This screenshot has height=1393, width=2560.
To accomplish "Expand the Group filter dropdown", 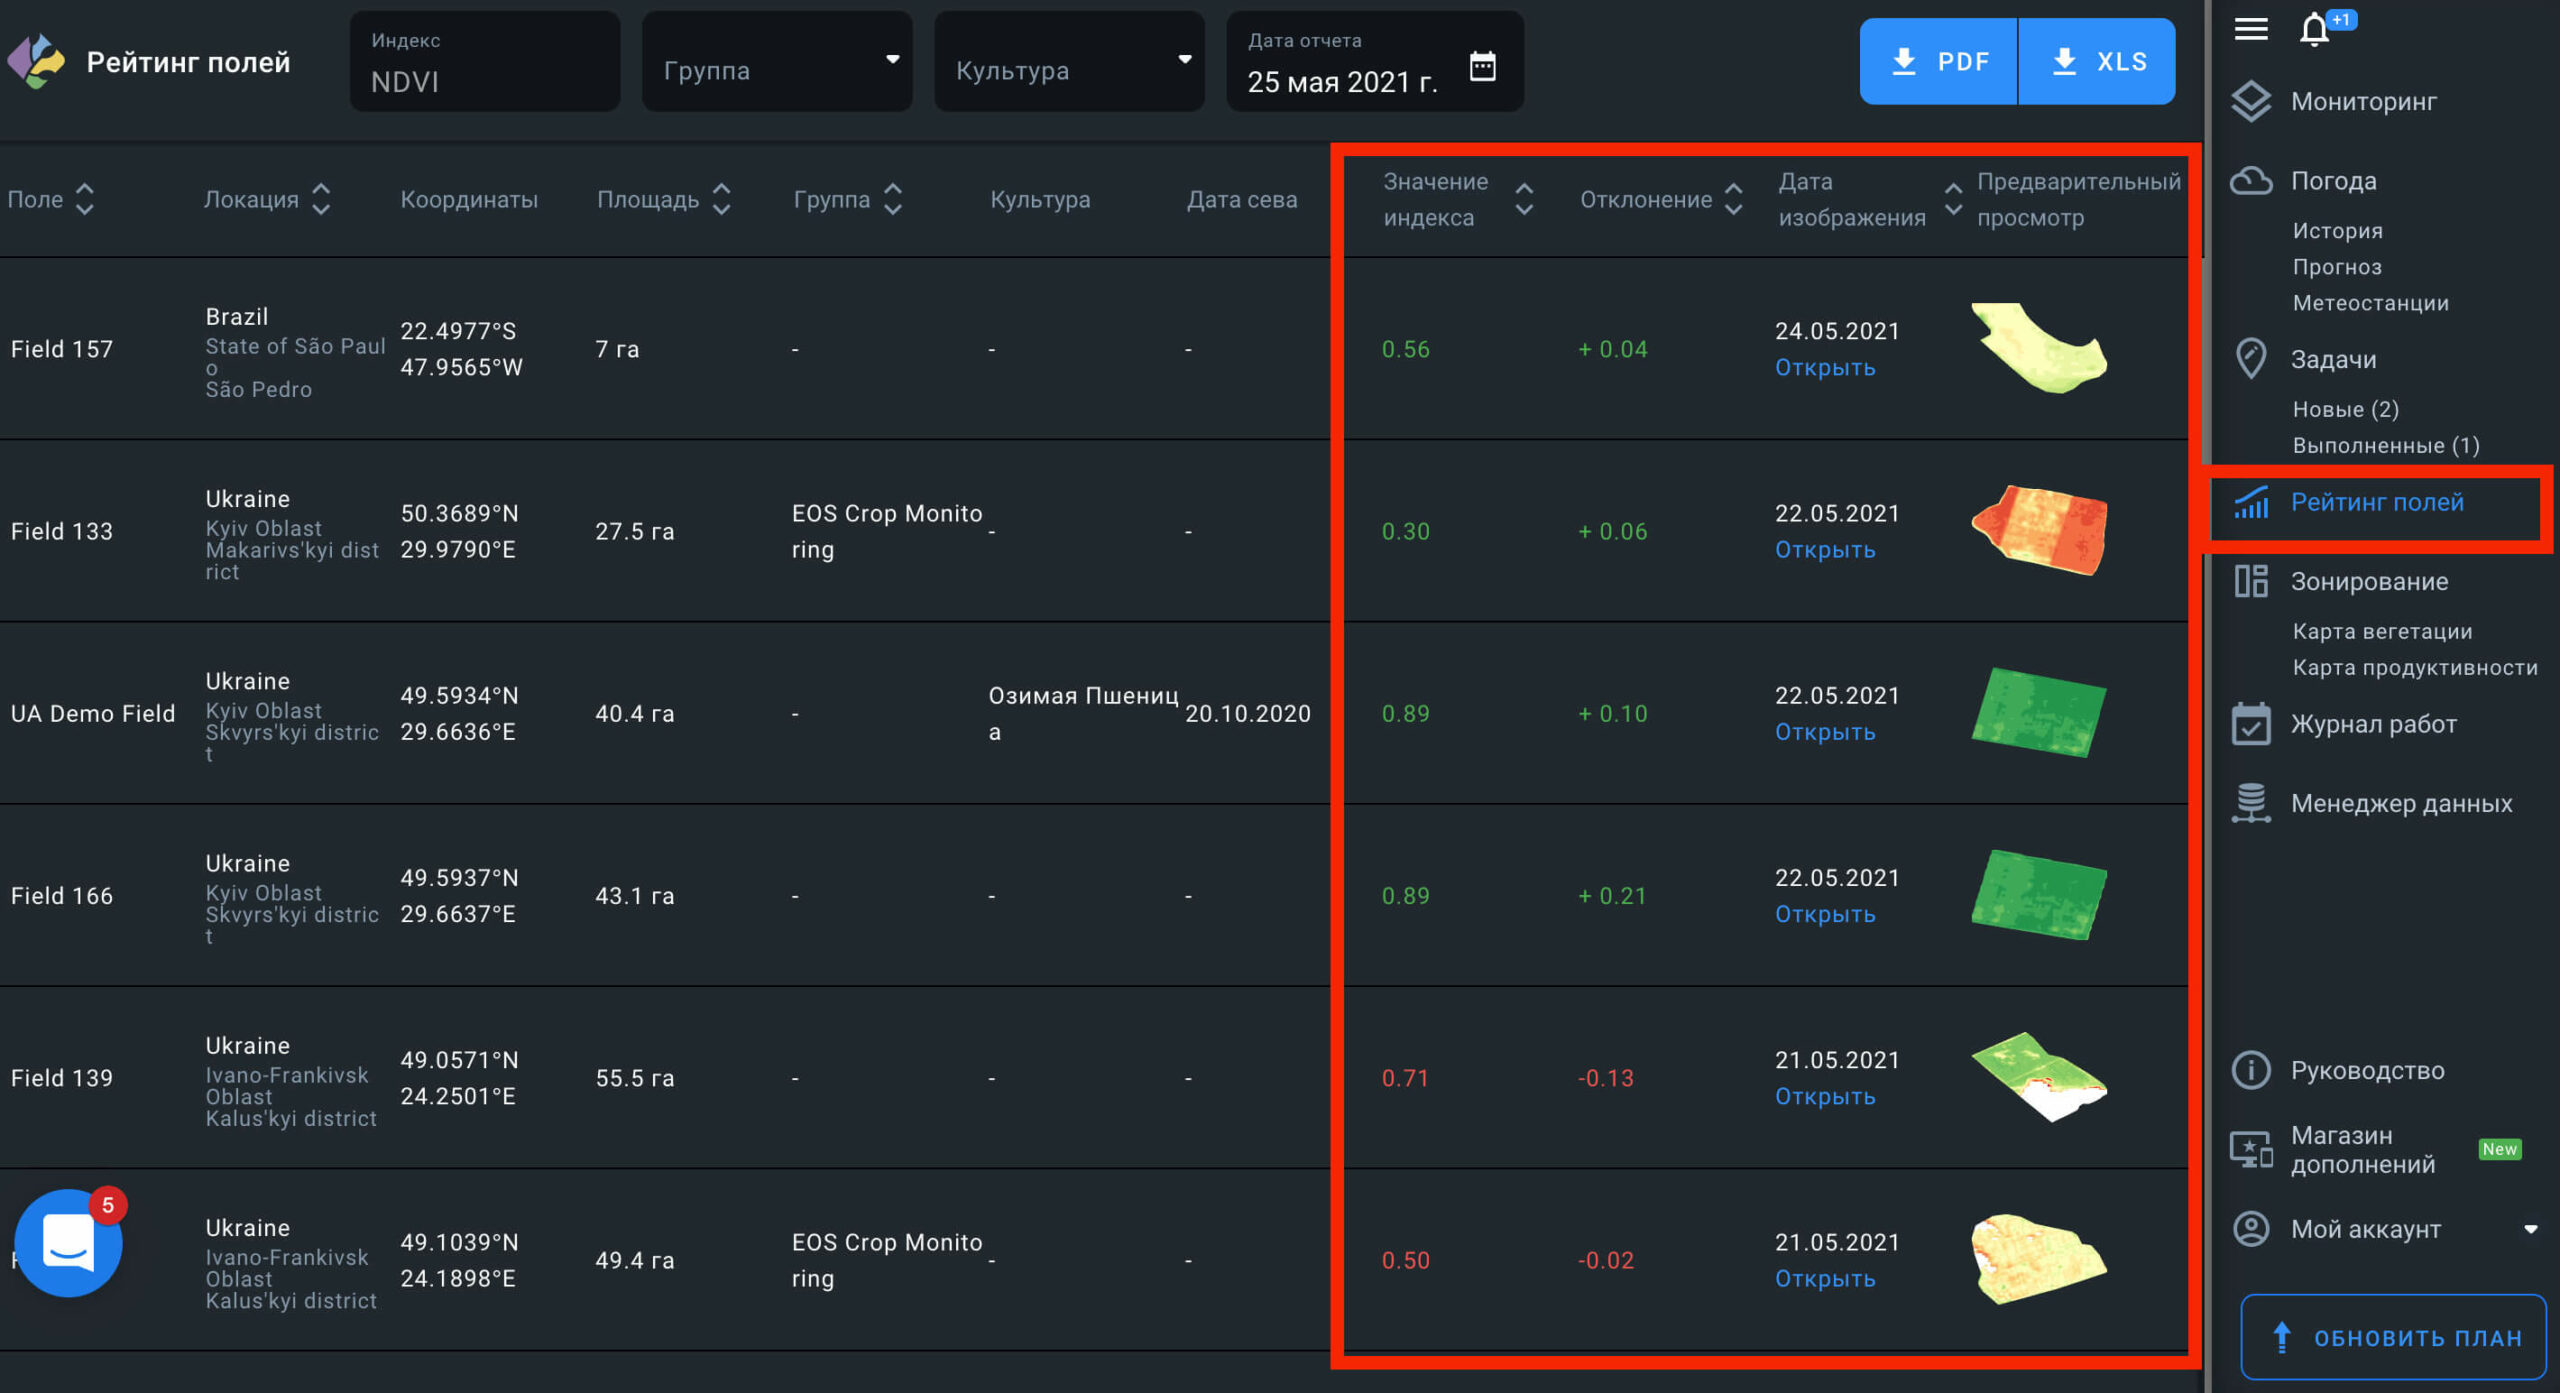I will 892,60.
